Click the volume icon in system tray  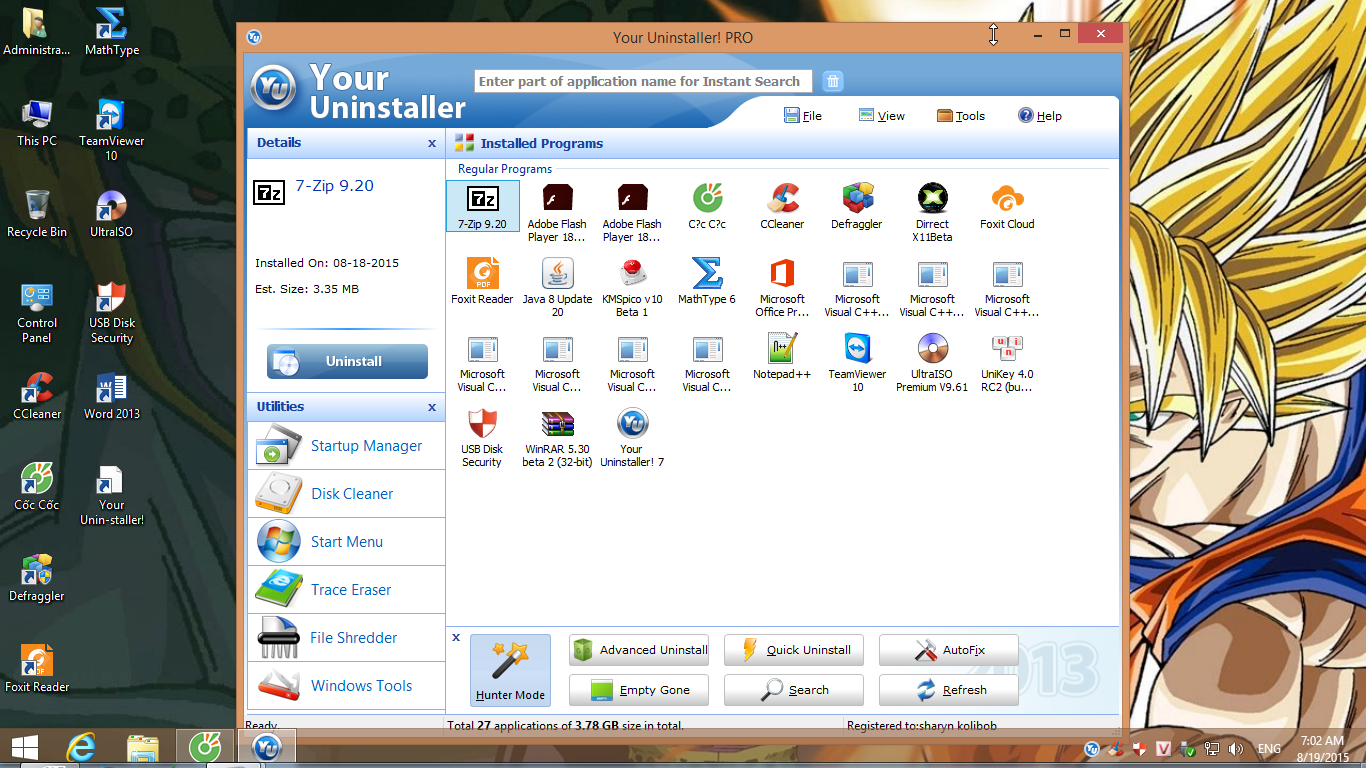(1236, 748)
